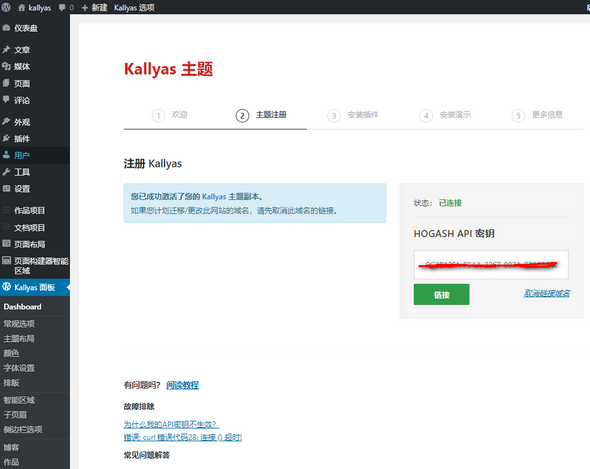Click the 页面构建器智能区域 icon

click(6, 260)
